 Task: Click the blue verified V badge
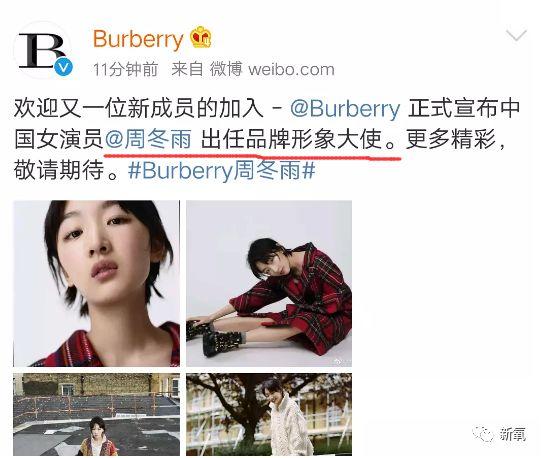tap(63, 67)
